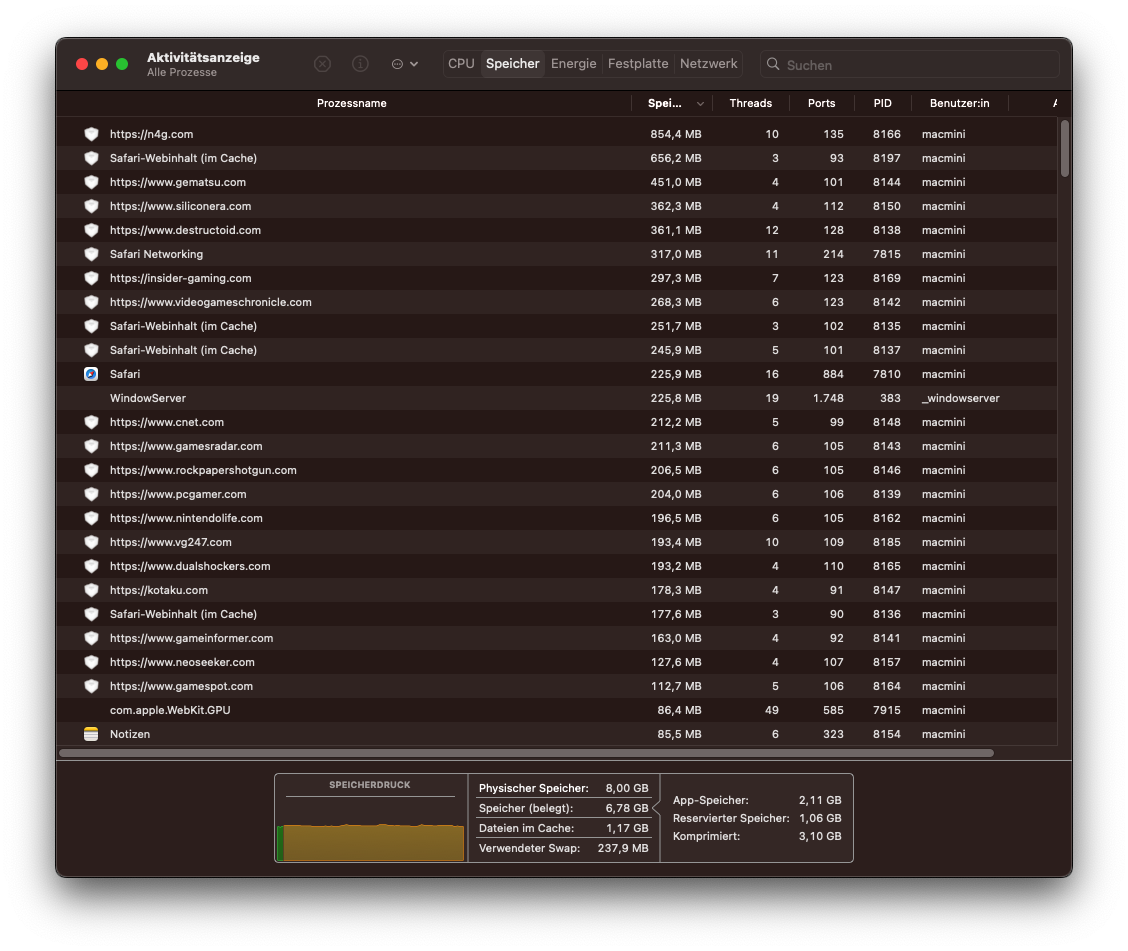
Task: Click the magnifying glass search icon
Action: click(x=773, y=64)
